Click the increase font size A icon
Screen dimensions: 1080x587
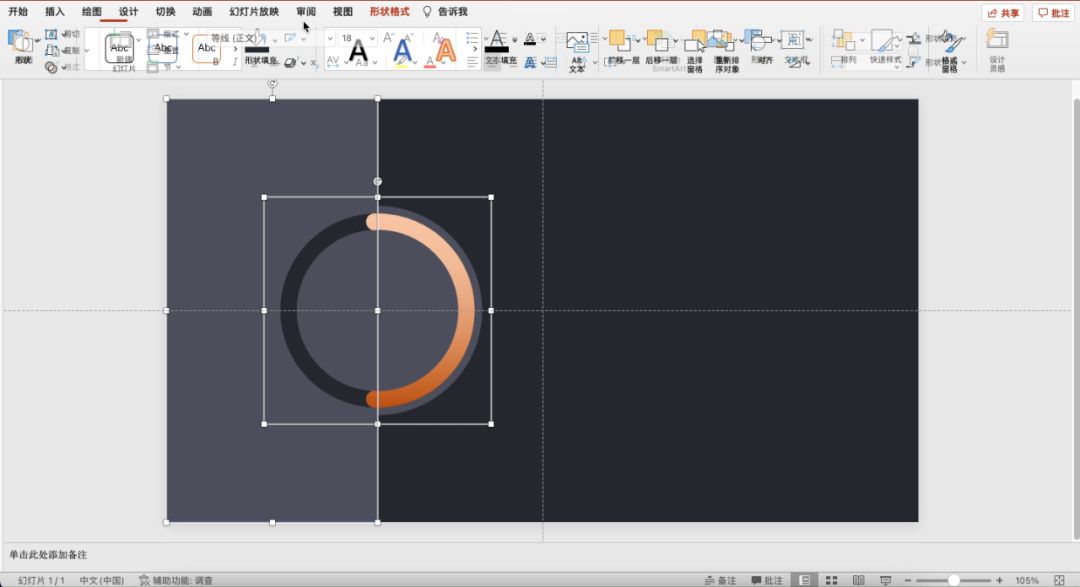[x=388, y=38]
